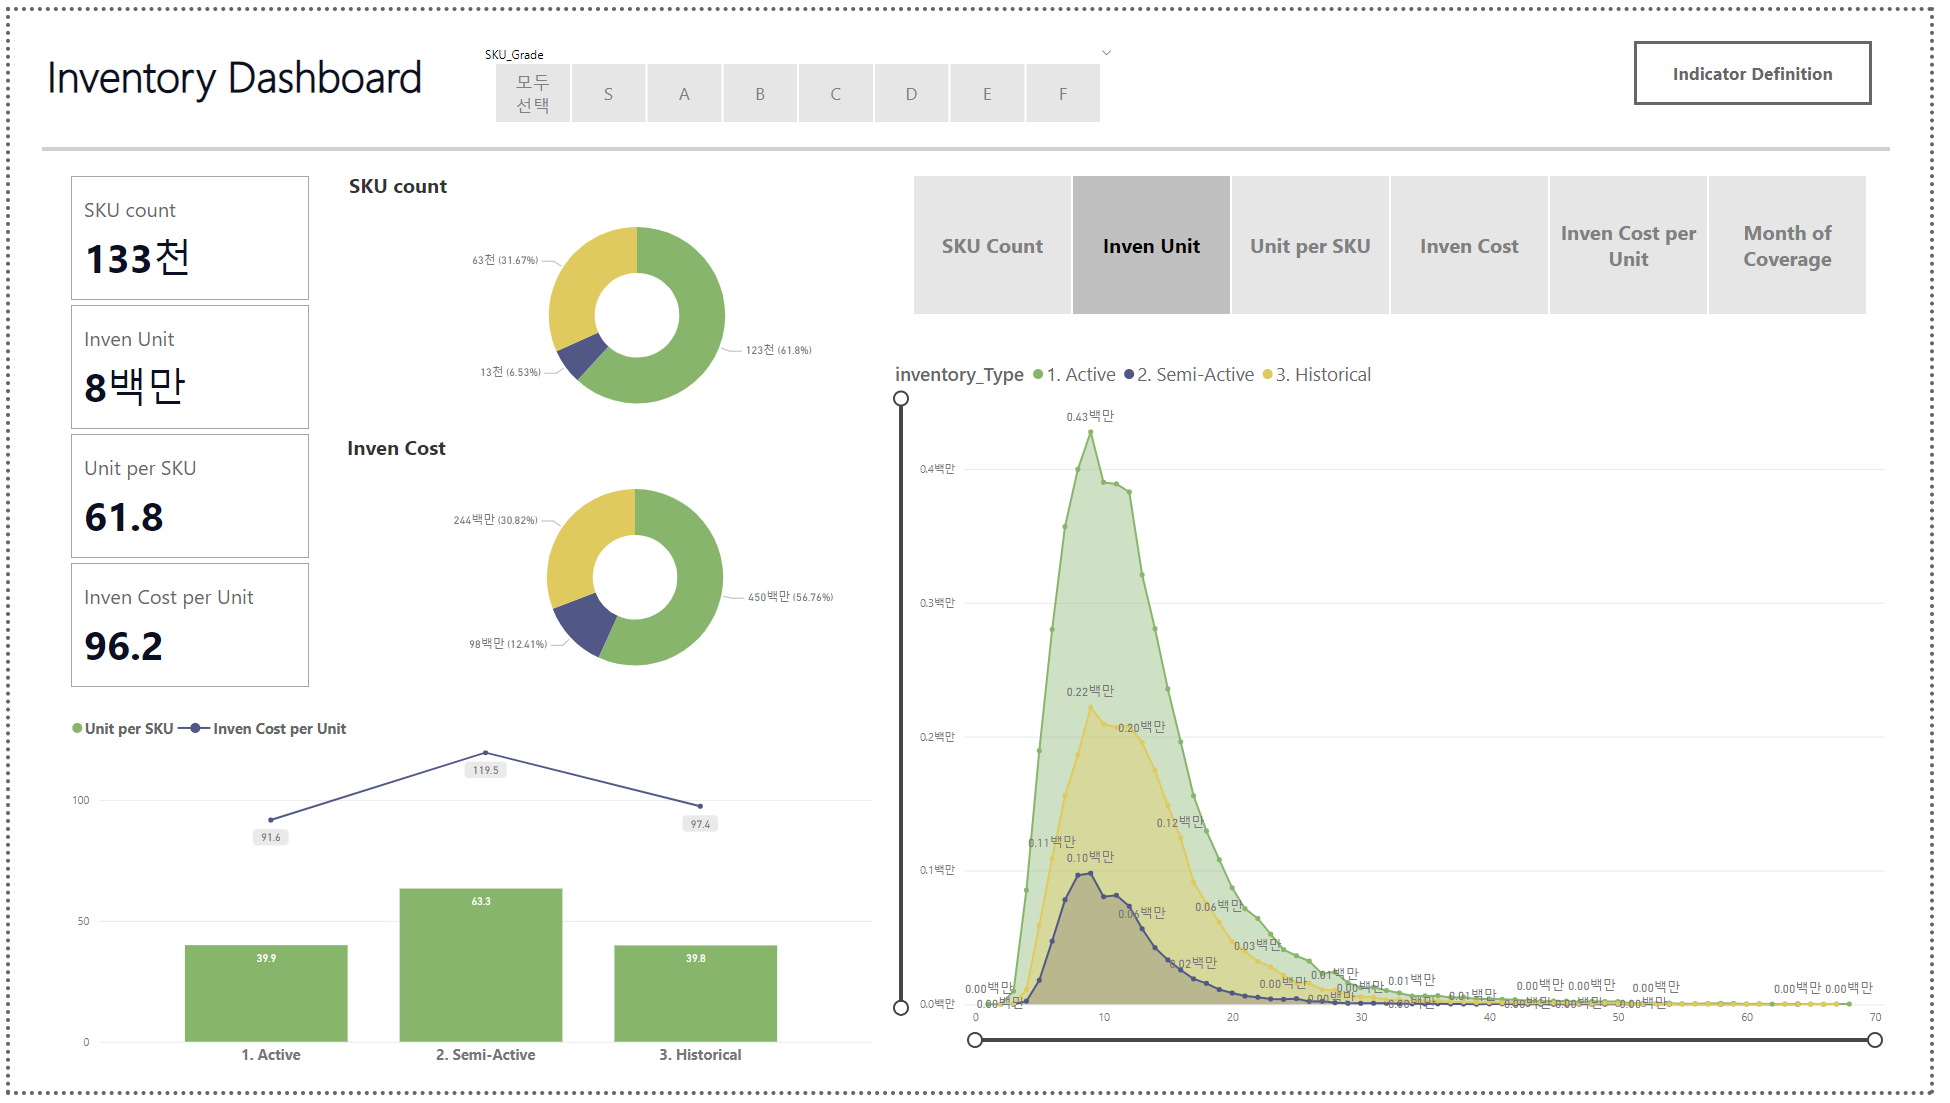Viewport: 1950px width, 1103px height.
Task: Switch to the Inven Cost tab
Action: (x=1469, y=246)
